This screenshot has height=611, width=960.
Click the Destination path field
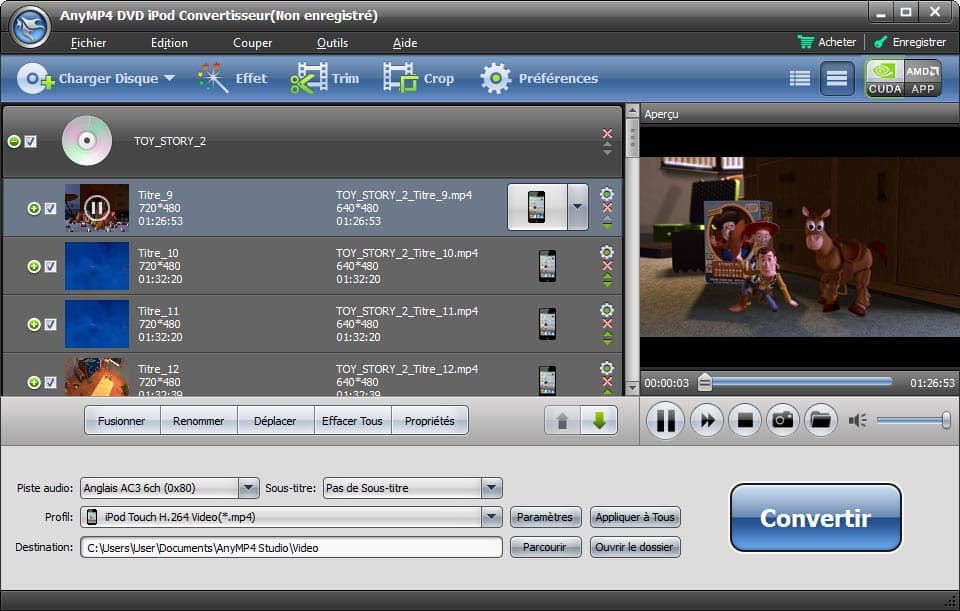point(291,547)
